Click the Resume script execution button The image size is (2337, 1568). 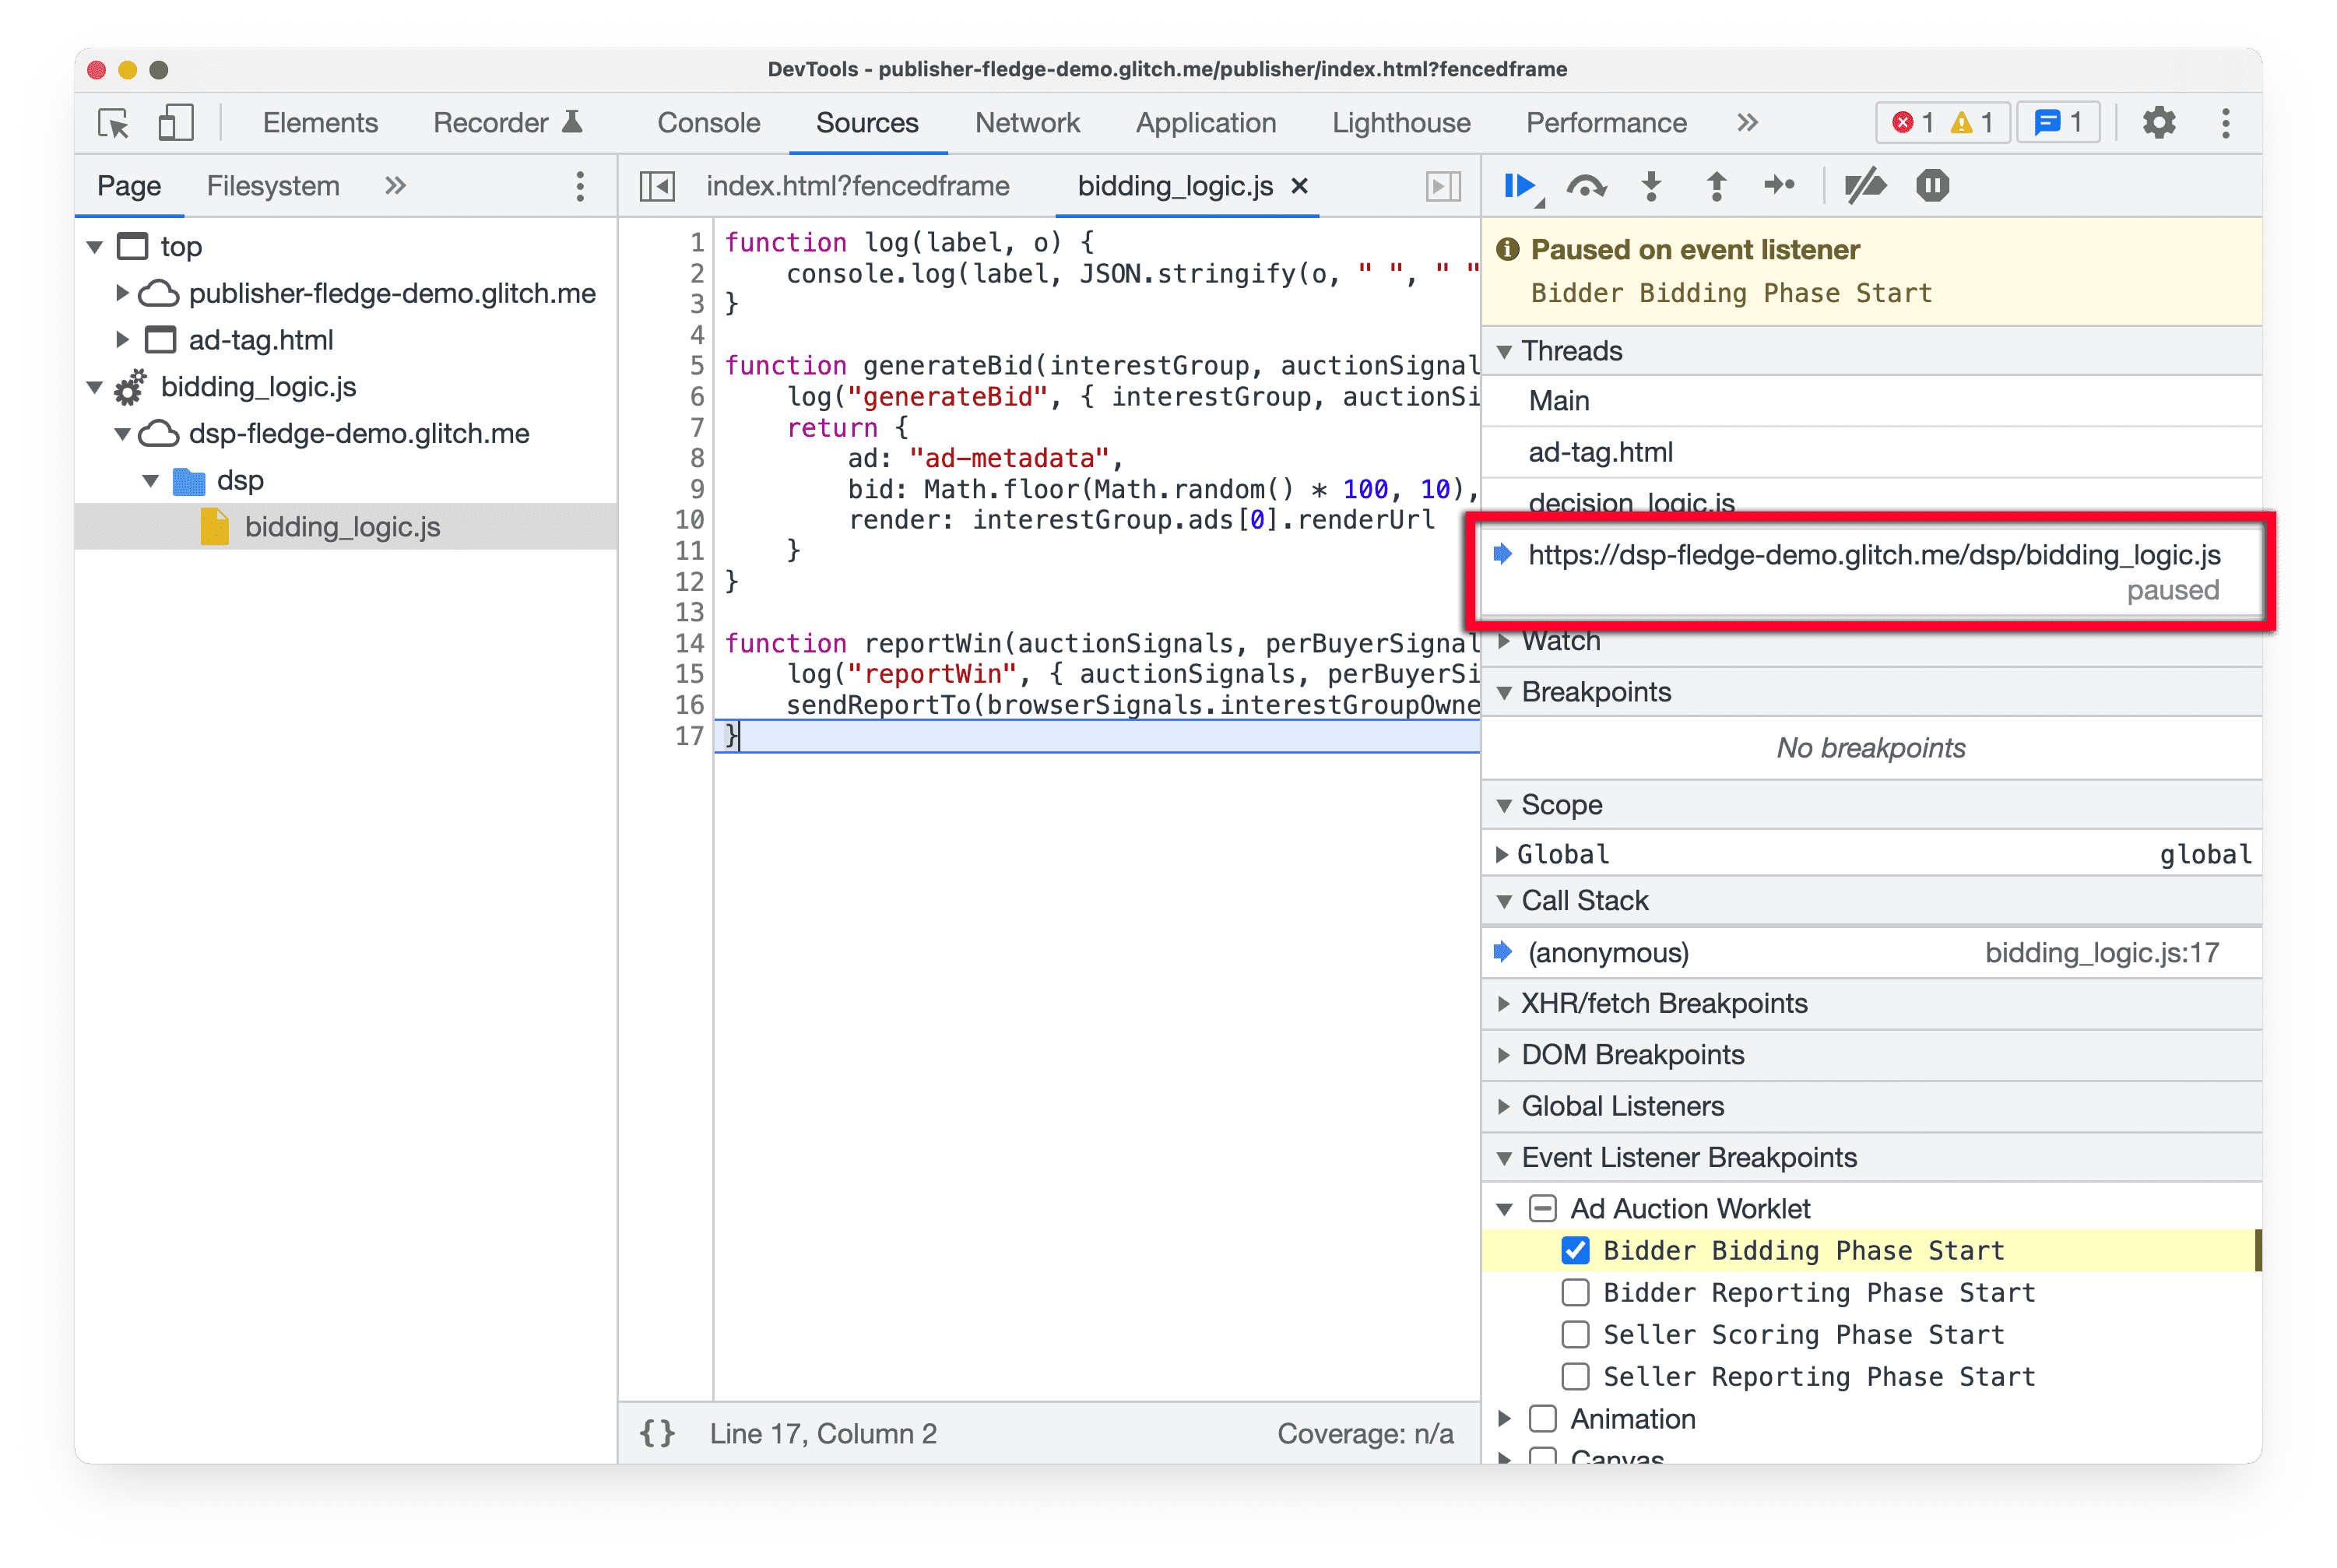point(1522,188)
